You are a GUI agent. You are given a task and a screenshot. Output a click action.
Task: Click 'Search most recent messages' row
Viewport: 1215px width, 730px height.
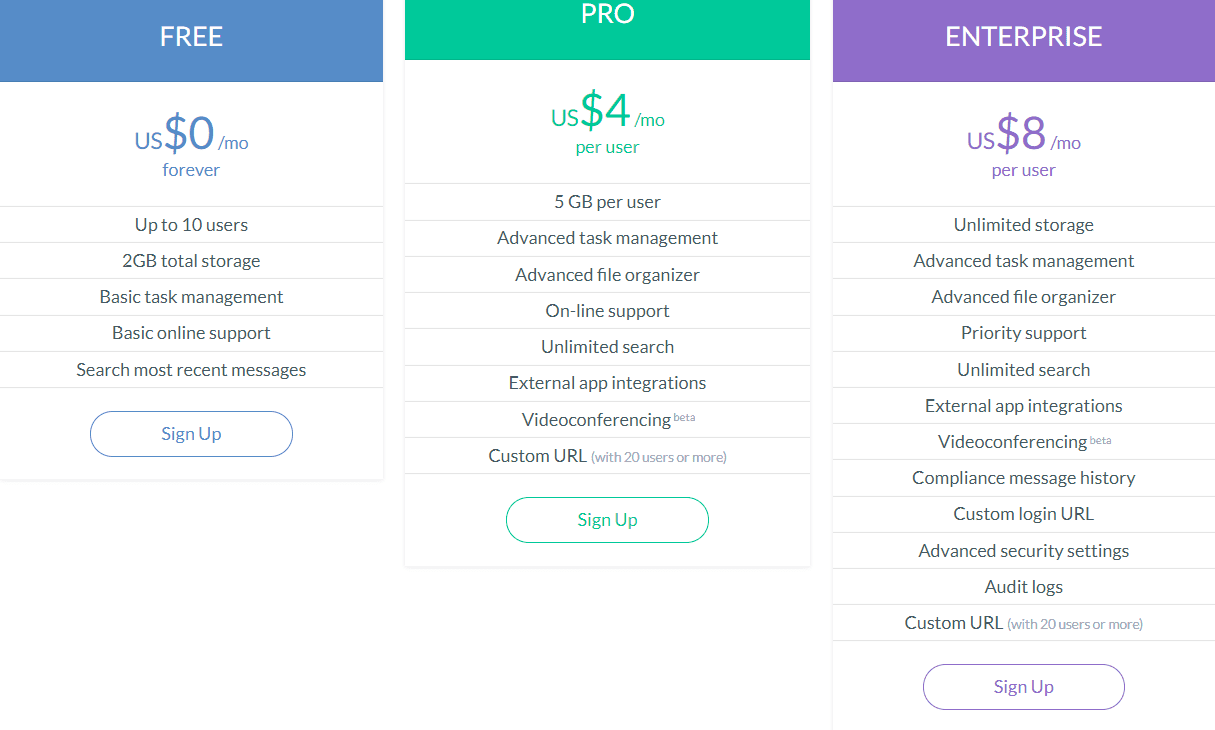(191, 369)
